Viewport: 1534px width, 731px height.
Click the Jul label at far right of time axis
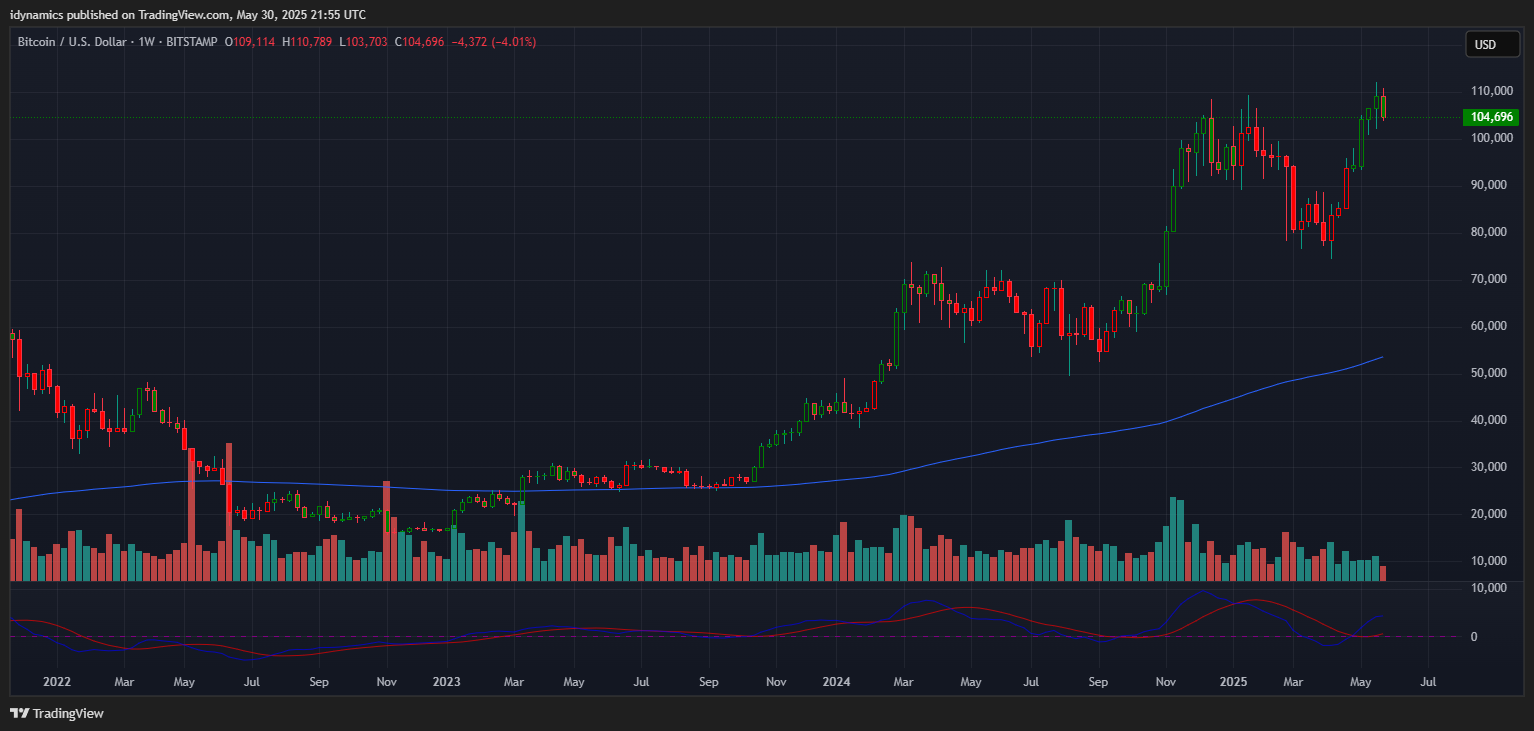coord(1428,682)
